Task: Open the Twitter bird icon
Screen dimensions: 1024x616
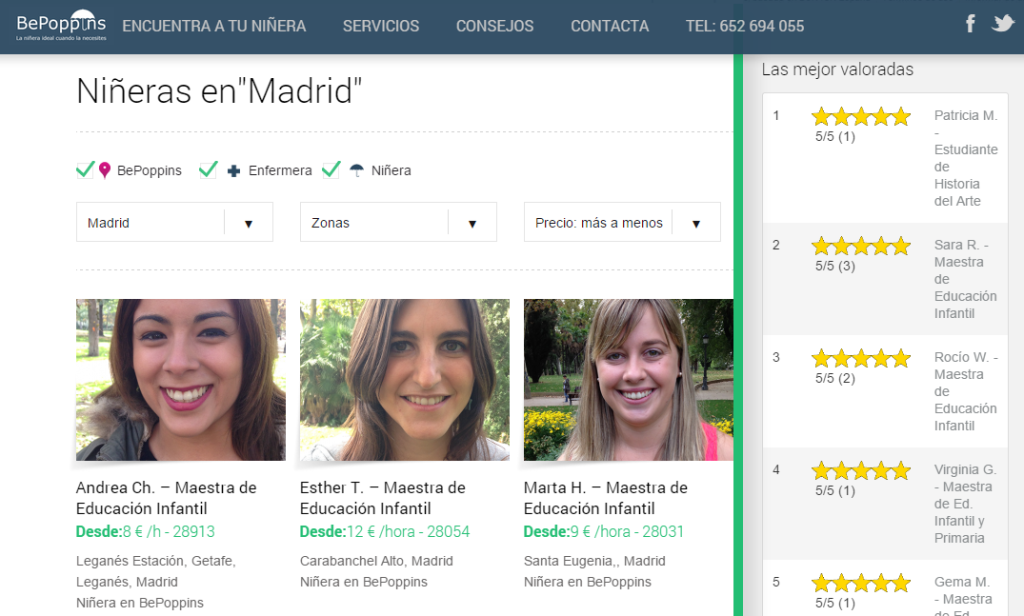Action: (x=1002, y=24)
